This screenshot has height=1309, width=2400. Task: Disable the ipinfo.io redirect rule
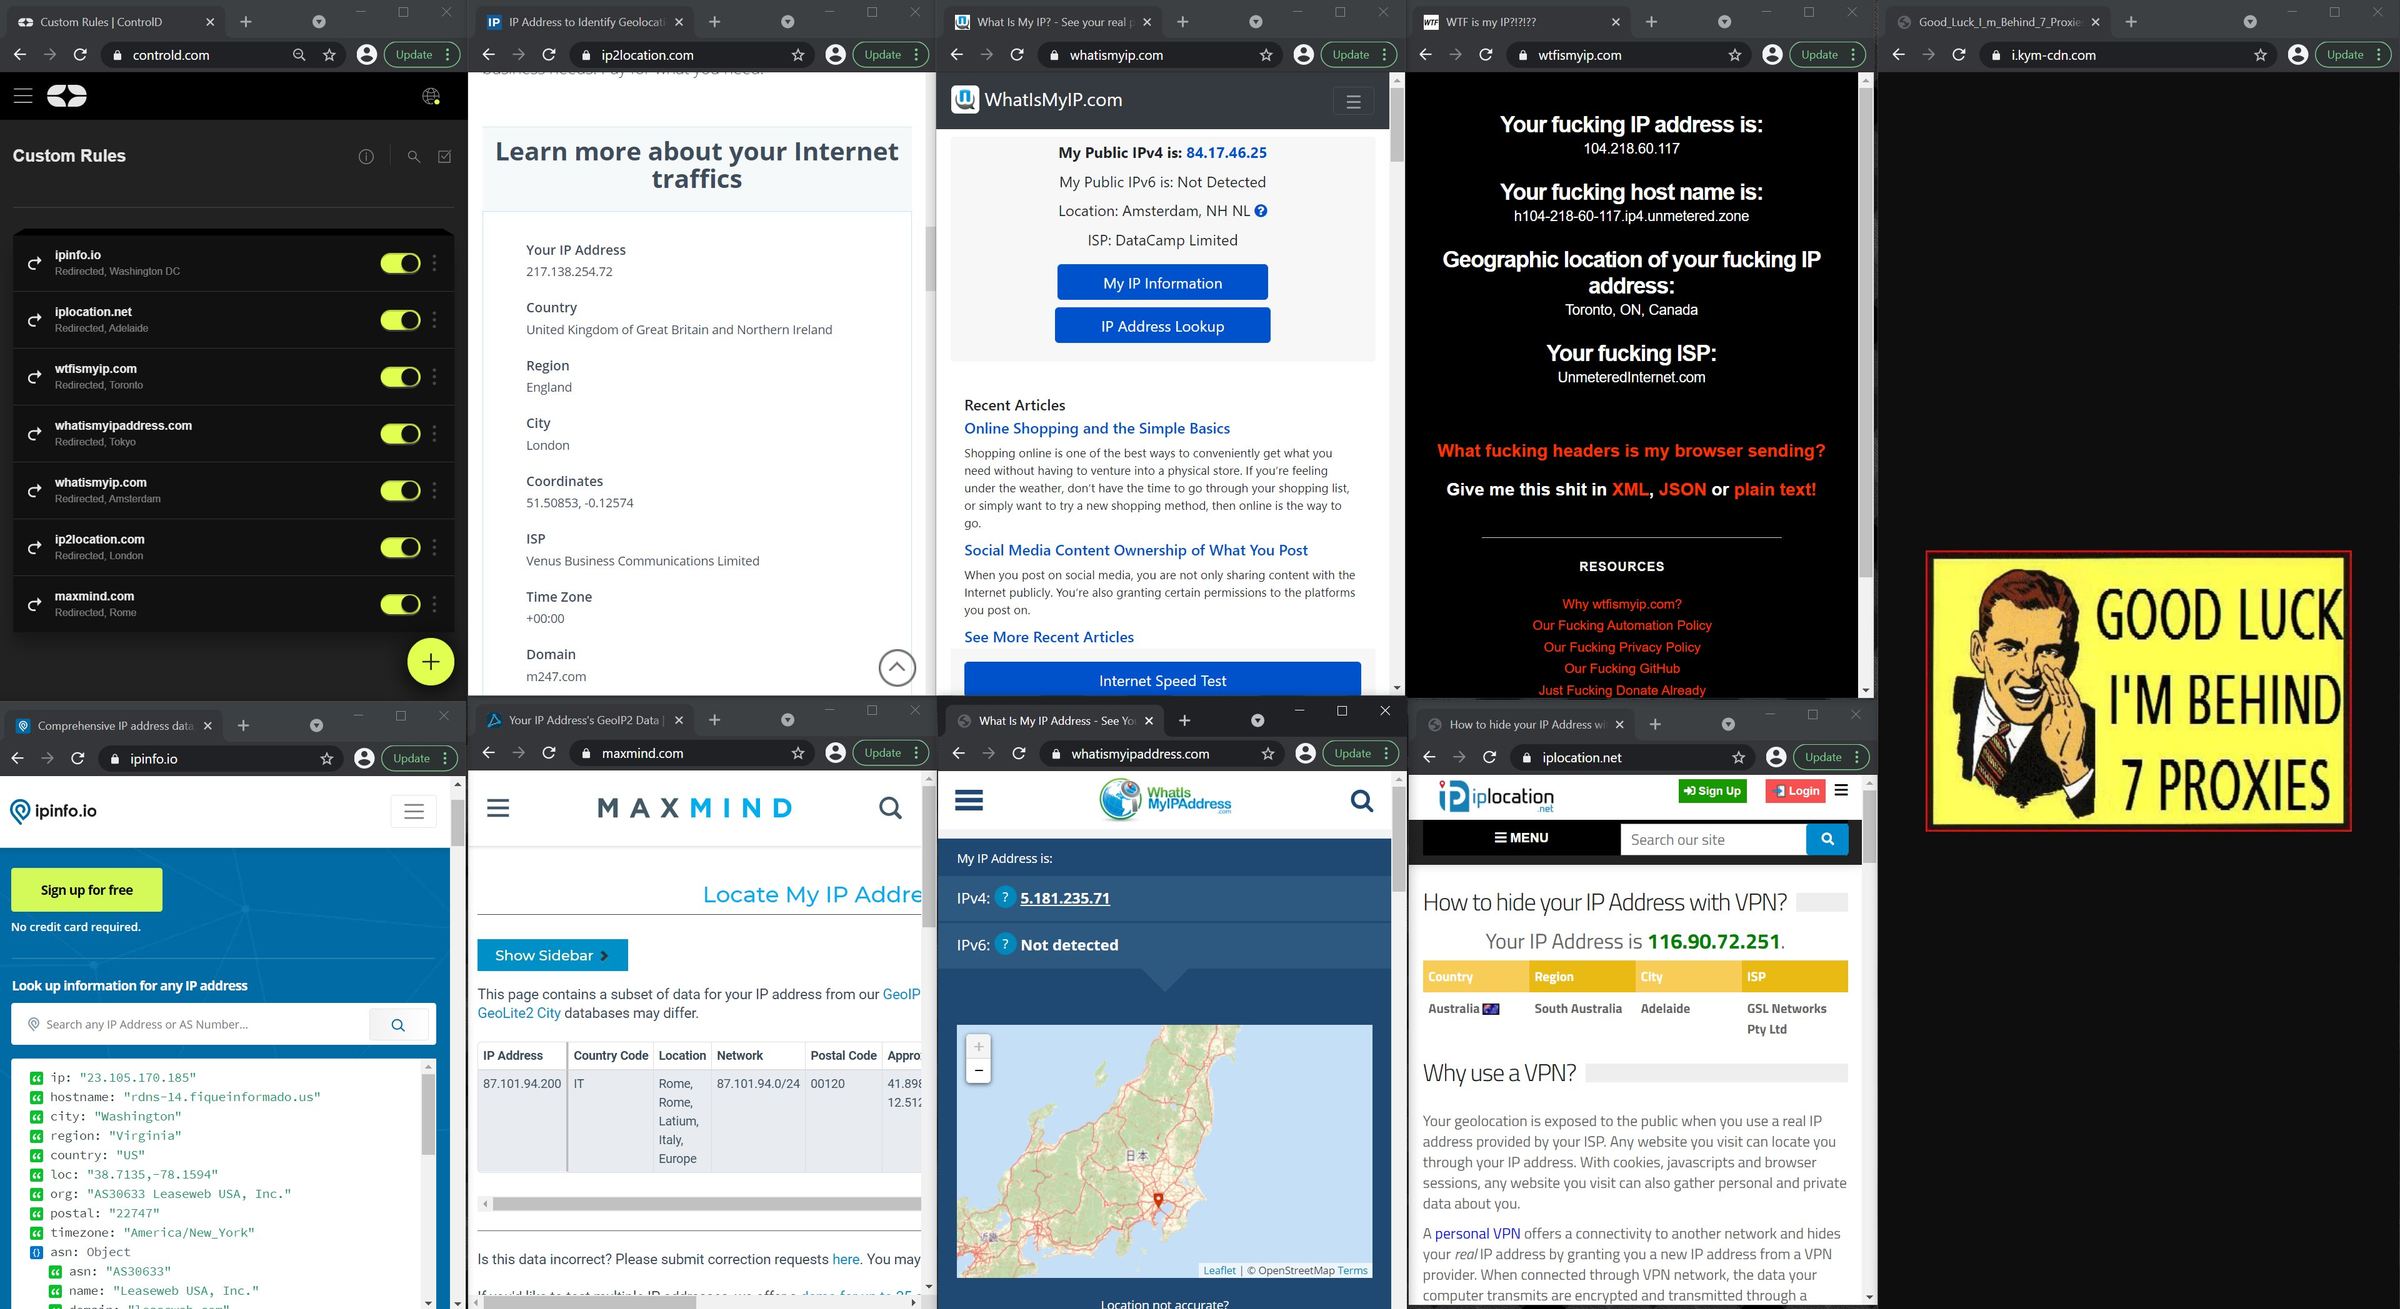[x=399, y=263]
